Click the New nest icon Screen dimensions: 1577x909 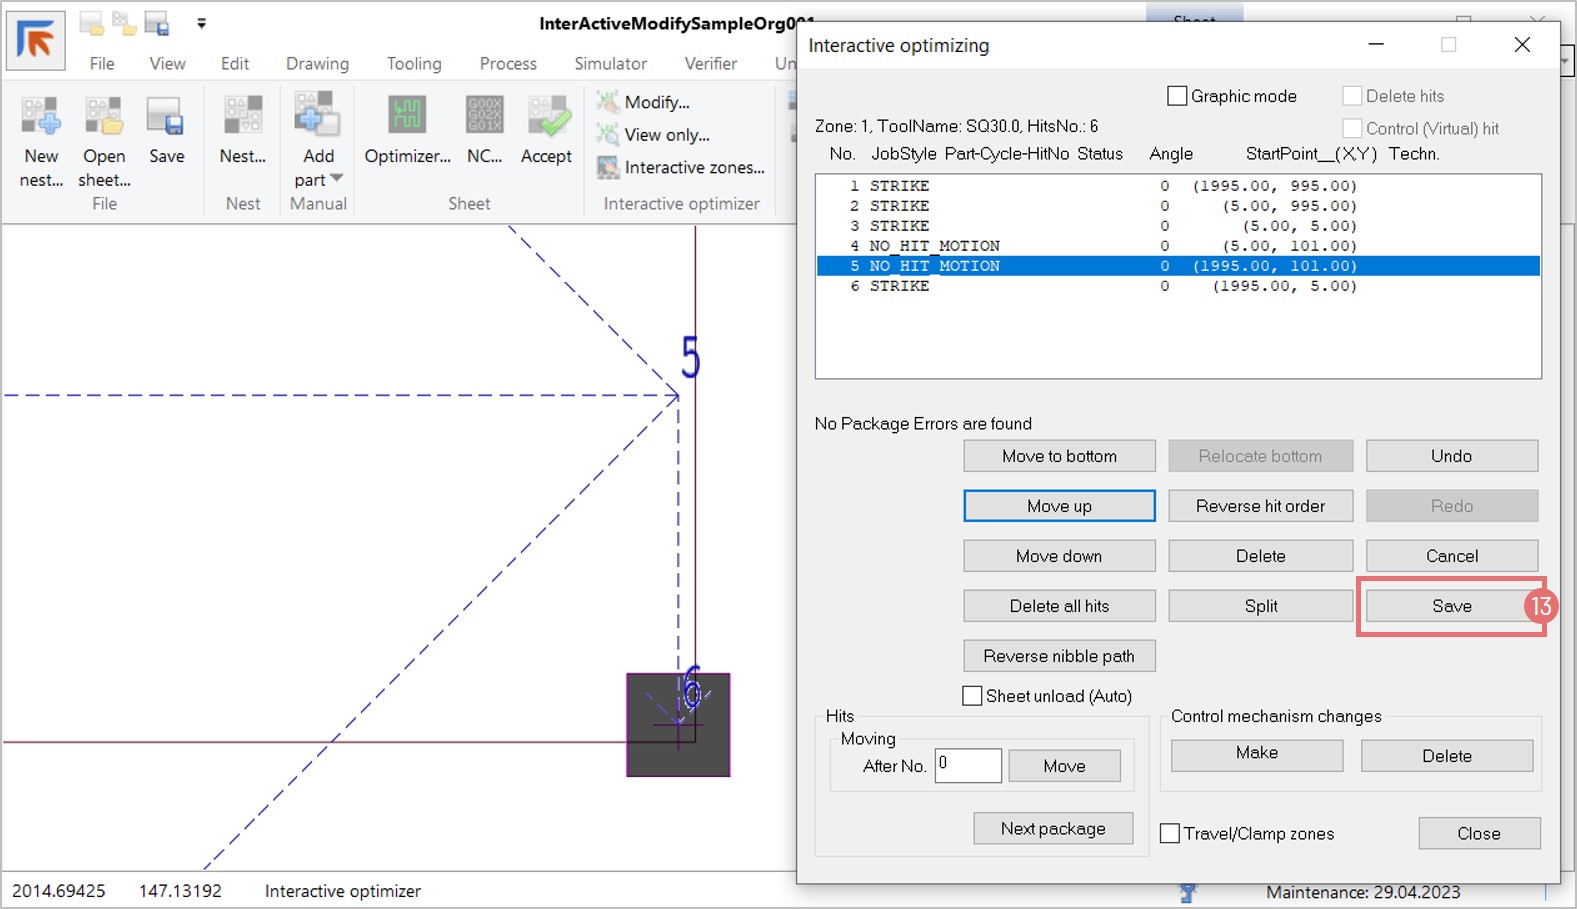41,118
